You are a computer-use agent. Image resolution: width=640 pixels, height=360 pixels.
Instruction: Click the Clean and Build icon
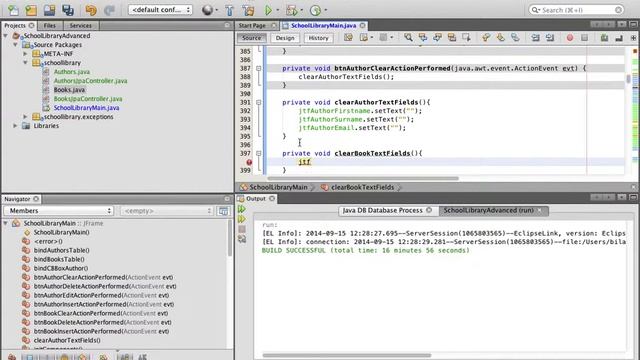[248, 10]
